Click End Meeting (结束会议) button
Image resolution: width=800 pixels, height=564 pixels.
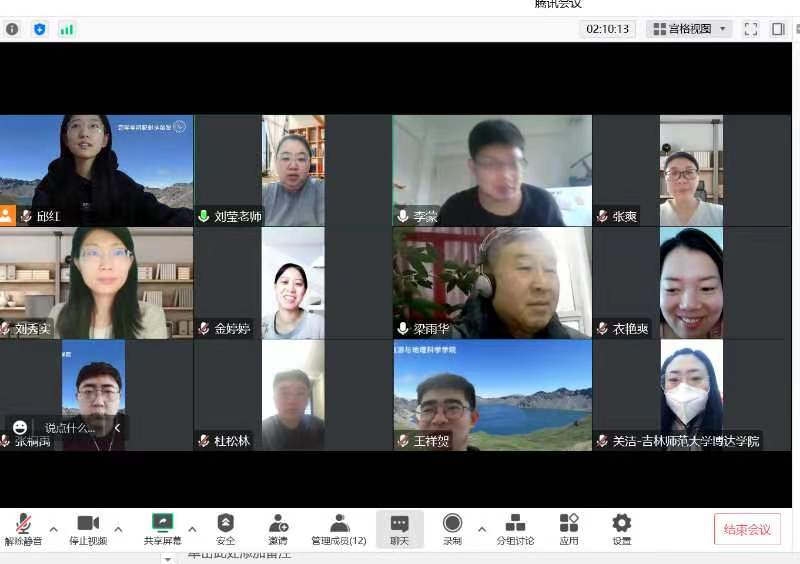coord(747,529)
